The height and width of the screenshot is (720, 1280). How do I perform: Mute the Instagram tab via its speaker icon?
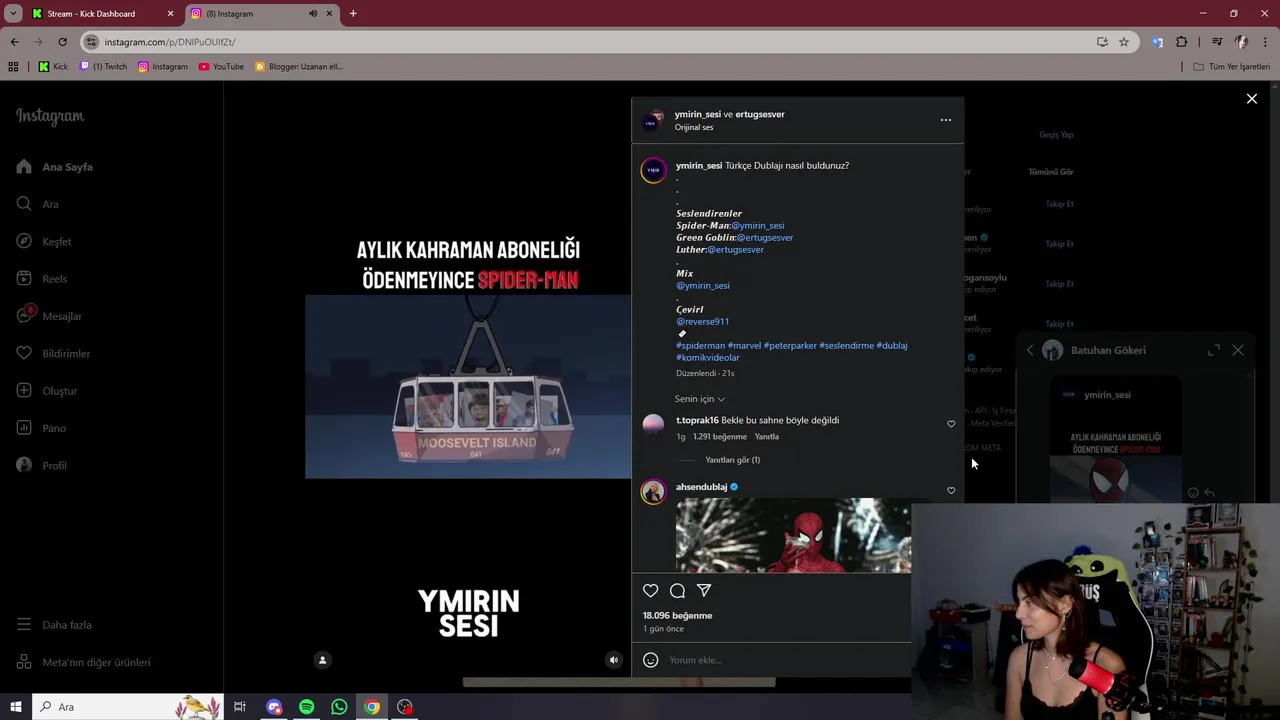pos(313,14)
